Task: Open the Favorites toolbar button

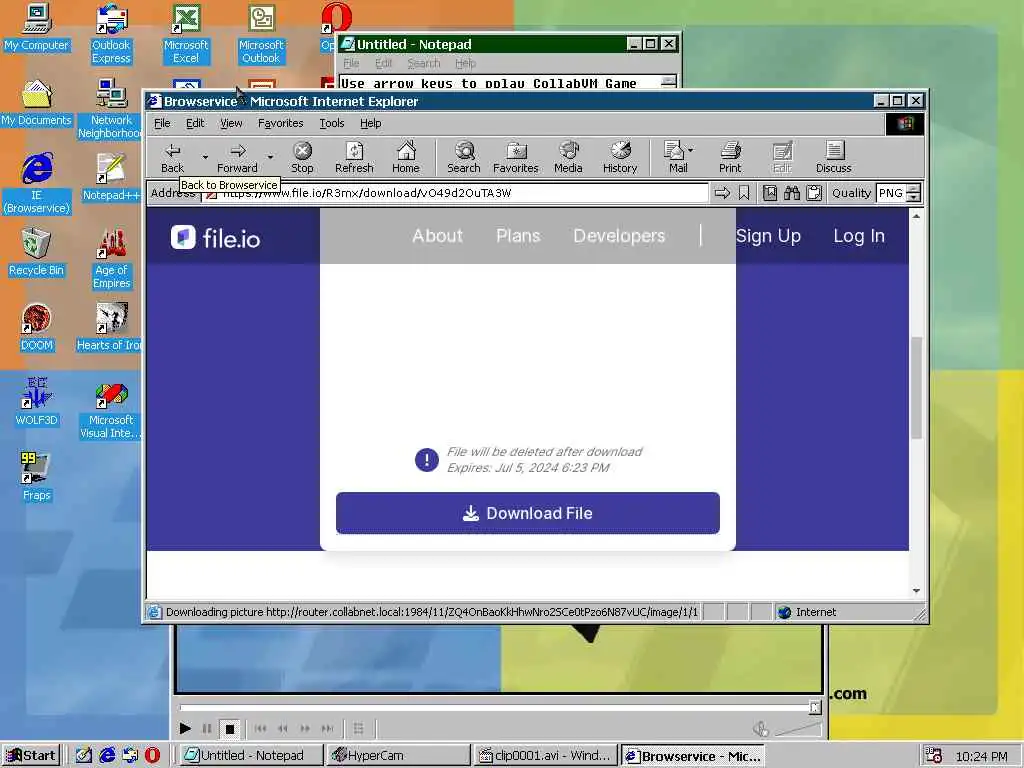Action: click(x=515, y=157)
